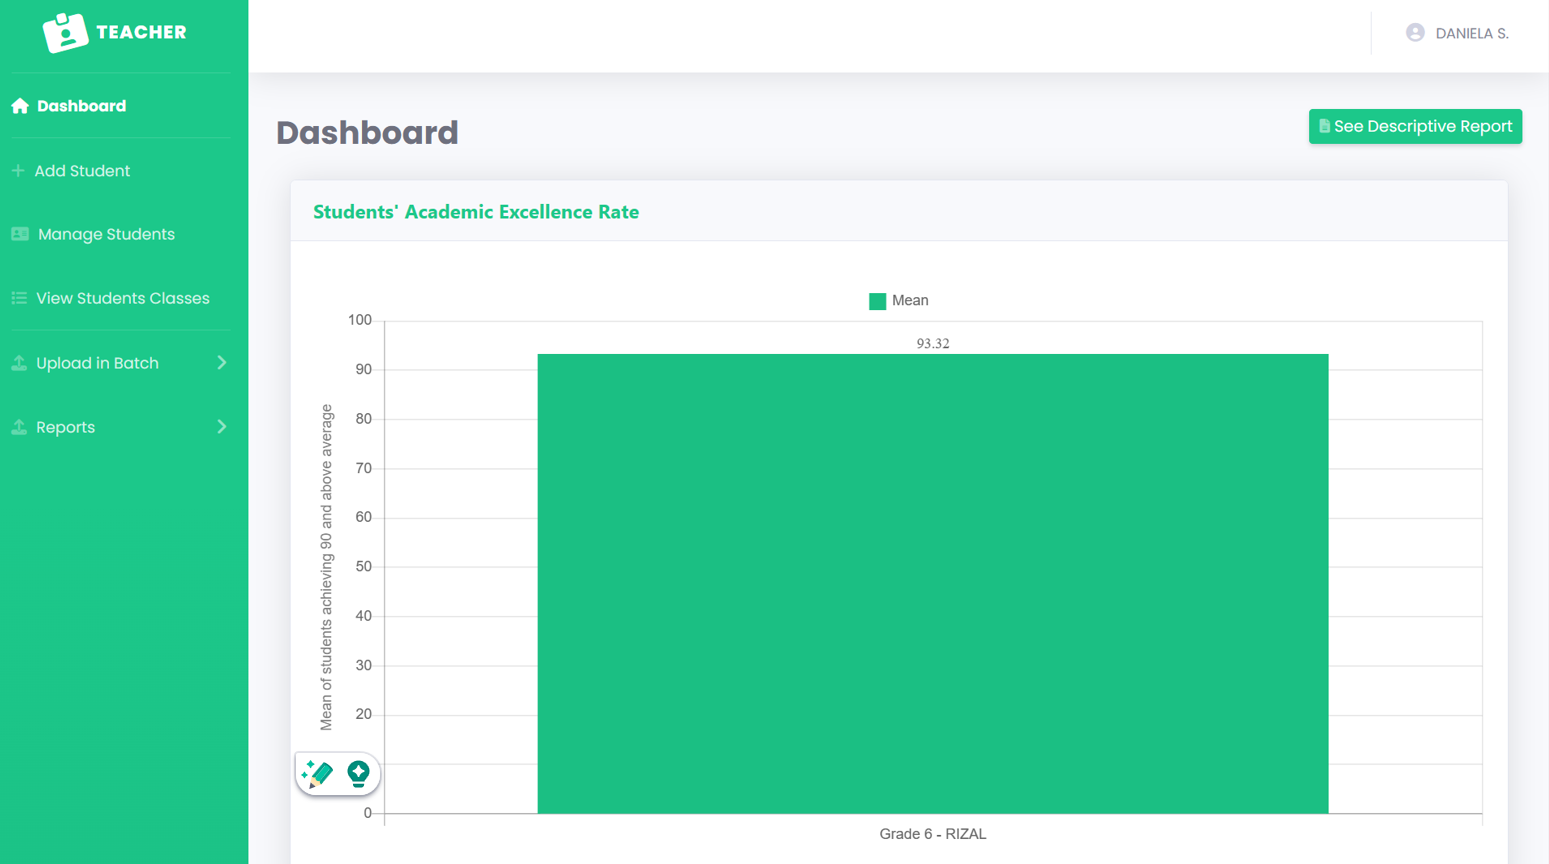The width and height of the screenshot is (1549, 864).
Task: Click the lightbulb suggestion floating icon
Action: 358,773
